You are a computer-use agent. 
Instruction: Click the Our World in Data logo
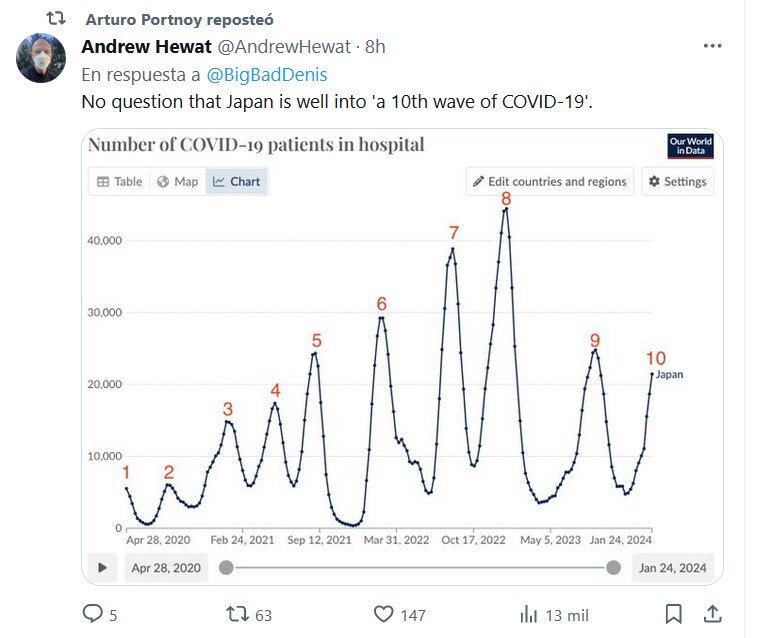tap(690, 146)
